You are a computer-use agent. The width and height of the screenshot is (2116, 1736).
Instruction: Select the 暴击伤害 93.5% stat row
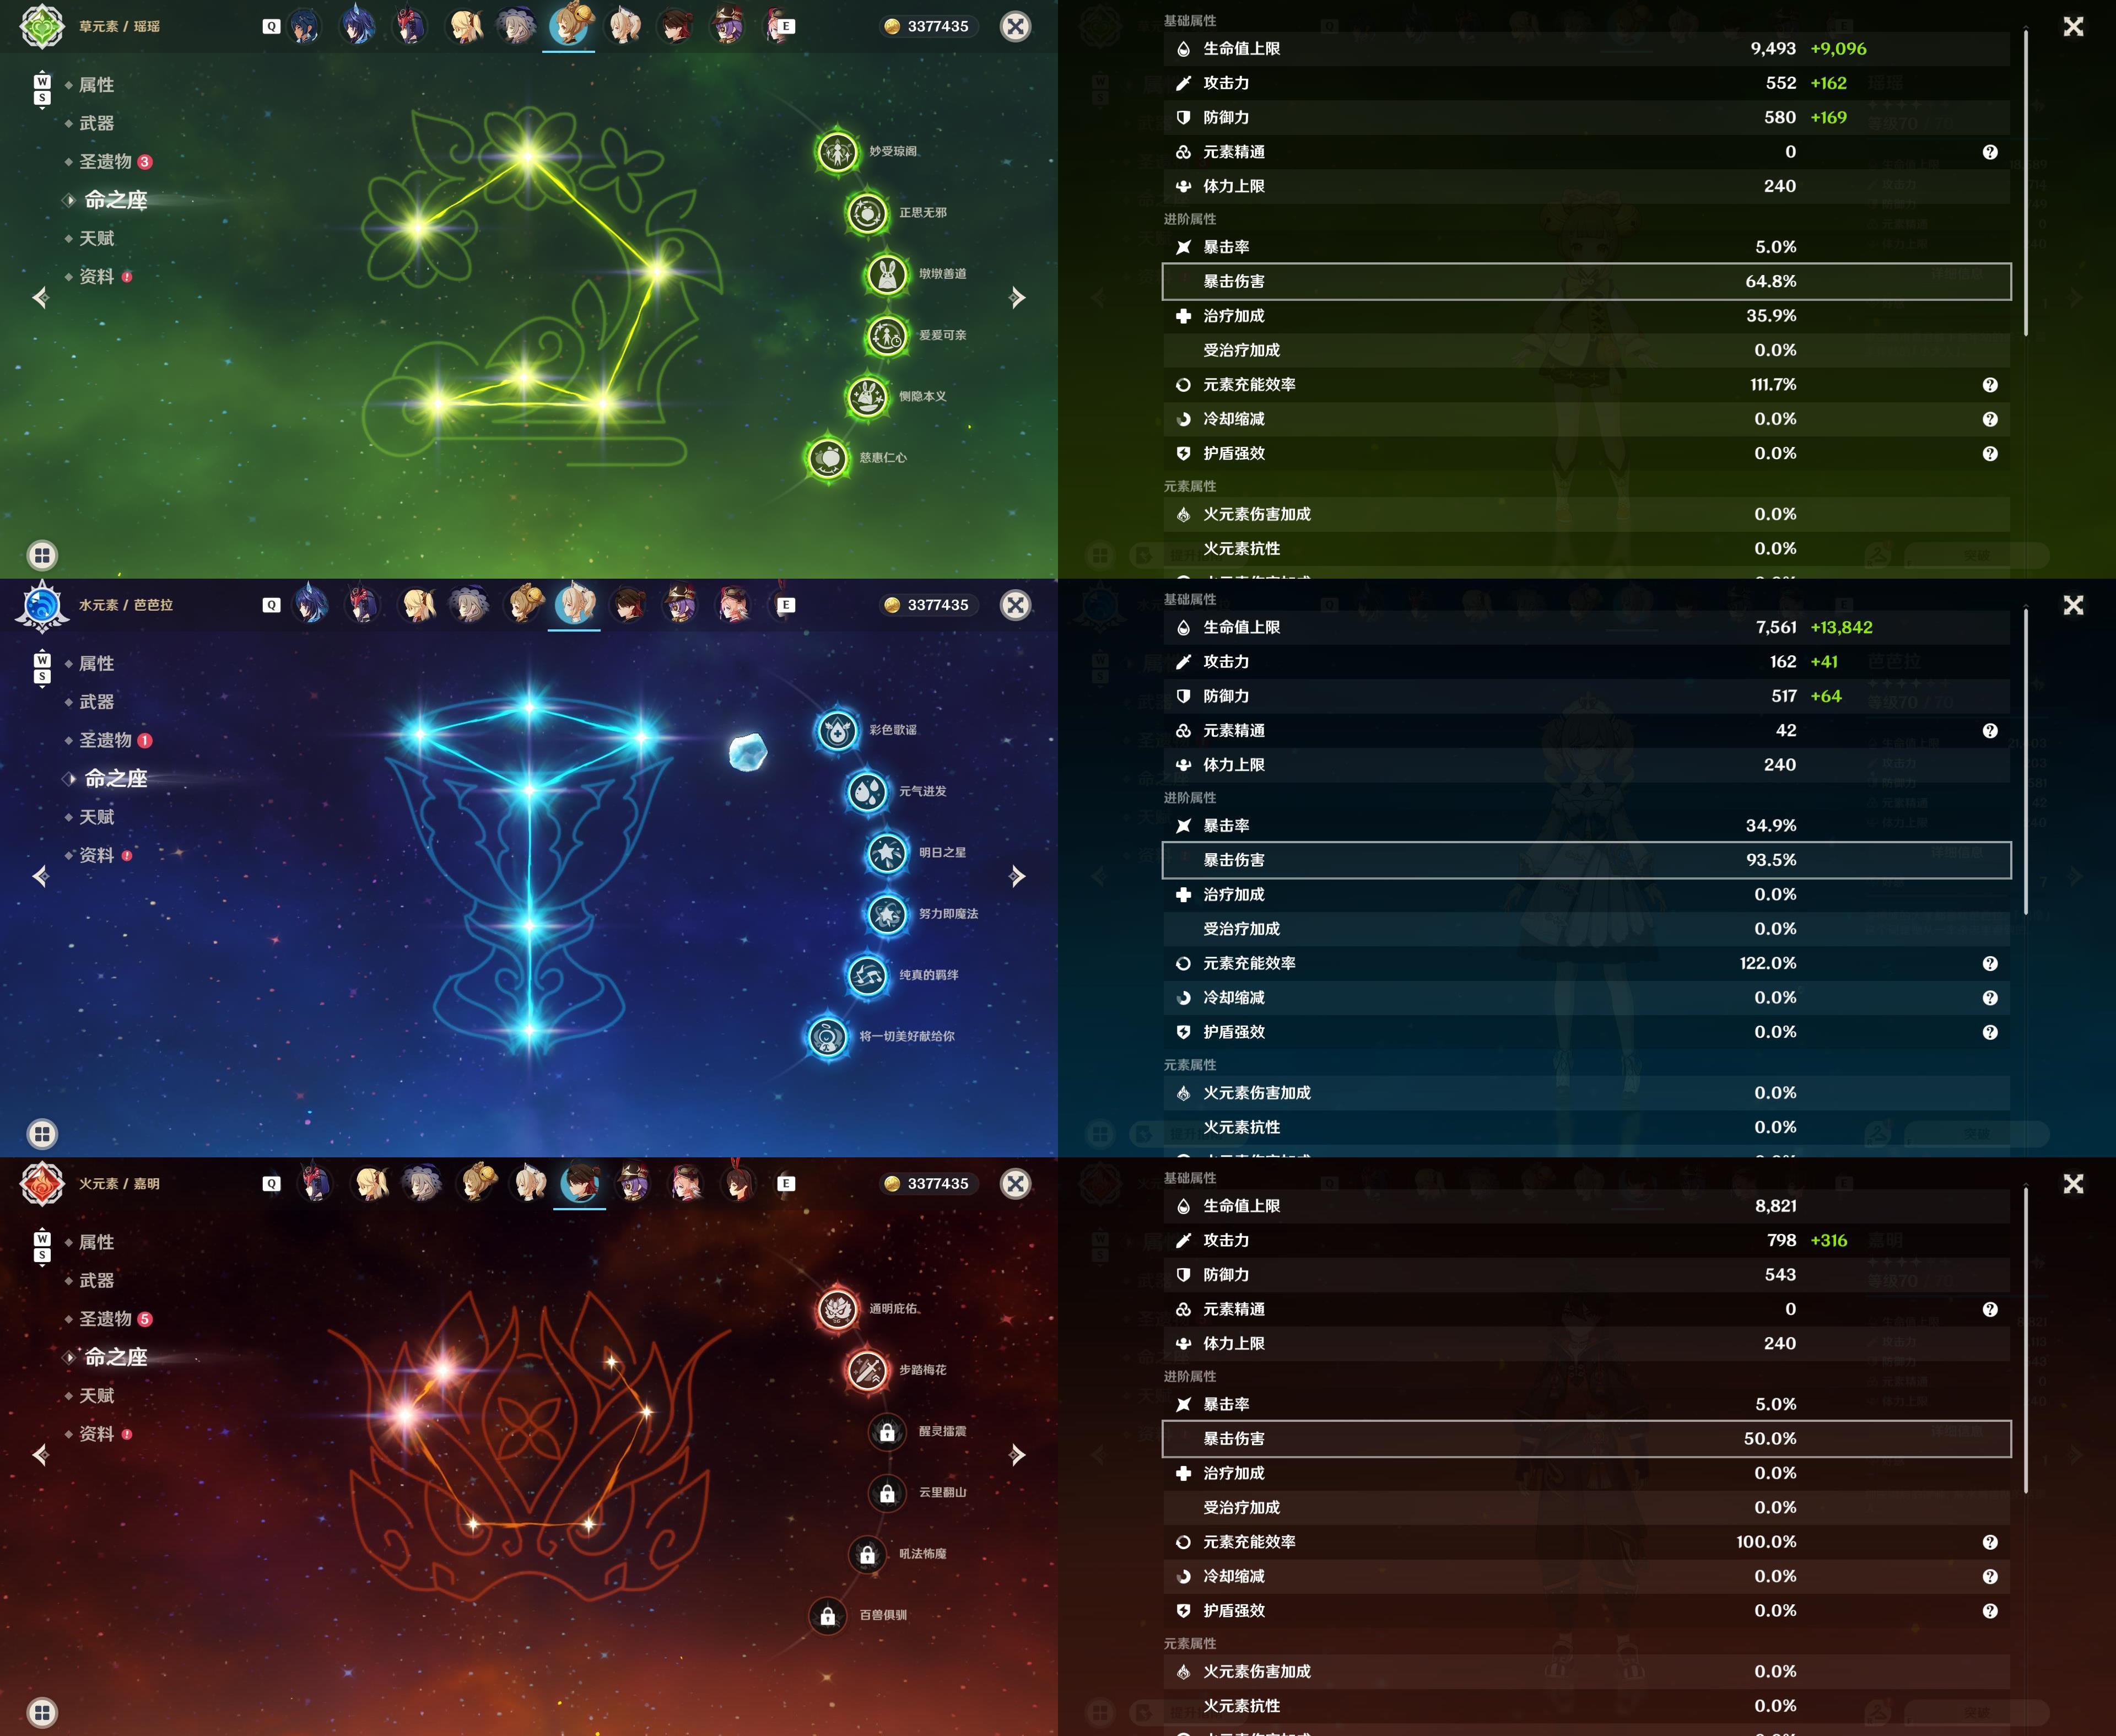pyautogui.click(x=1586, y=860)
